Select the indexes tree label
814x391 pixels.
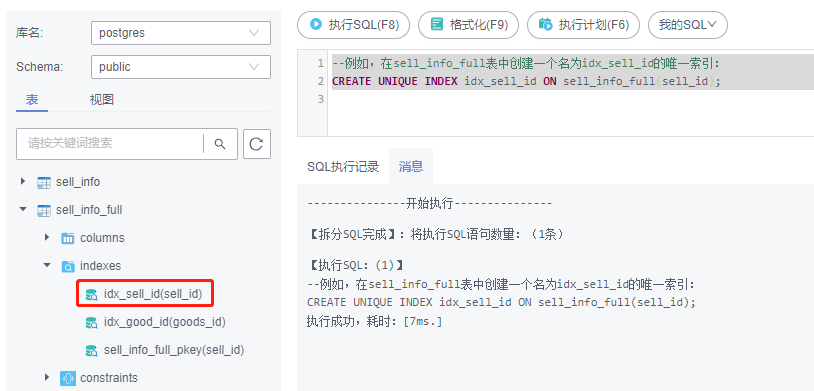coord(100,266)
